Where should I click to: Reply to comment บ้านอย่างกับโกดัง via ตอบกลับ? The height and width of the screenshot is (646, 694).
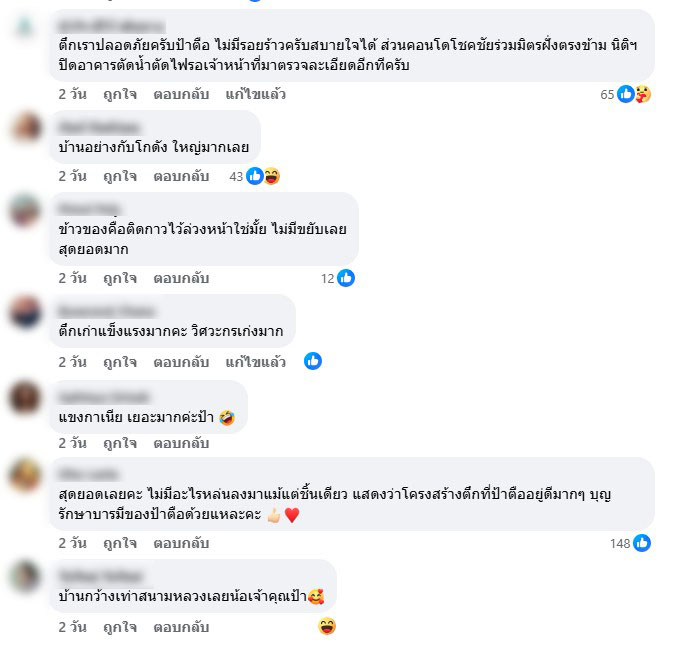coord(181,176)
